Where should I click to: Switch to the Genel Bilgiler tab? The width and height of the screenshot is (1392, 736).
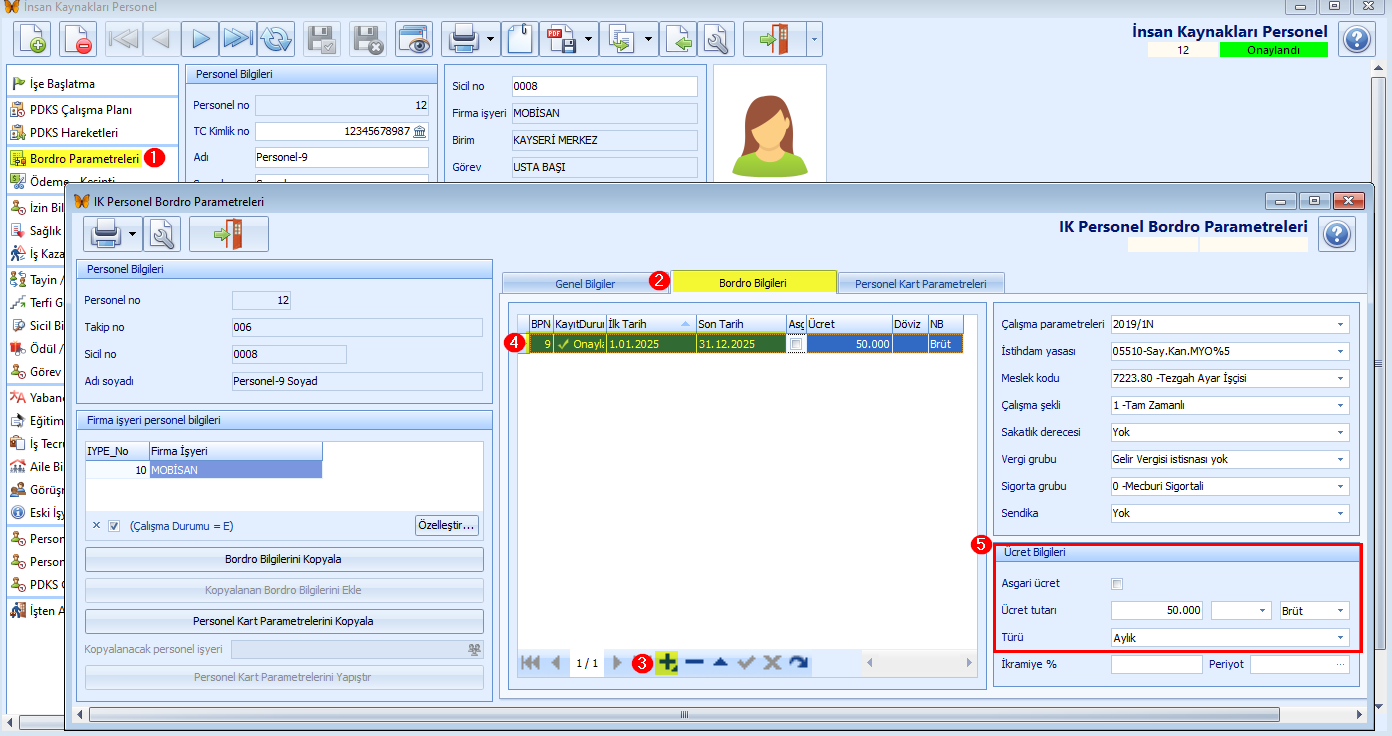[585, 283]
